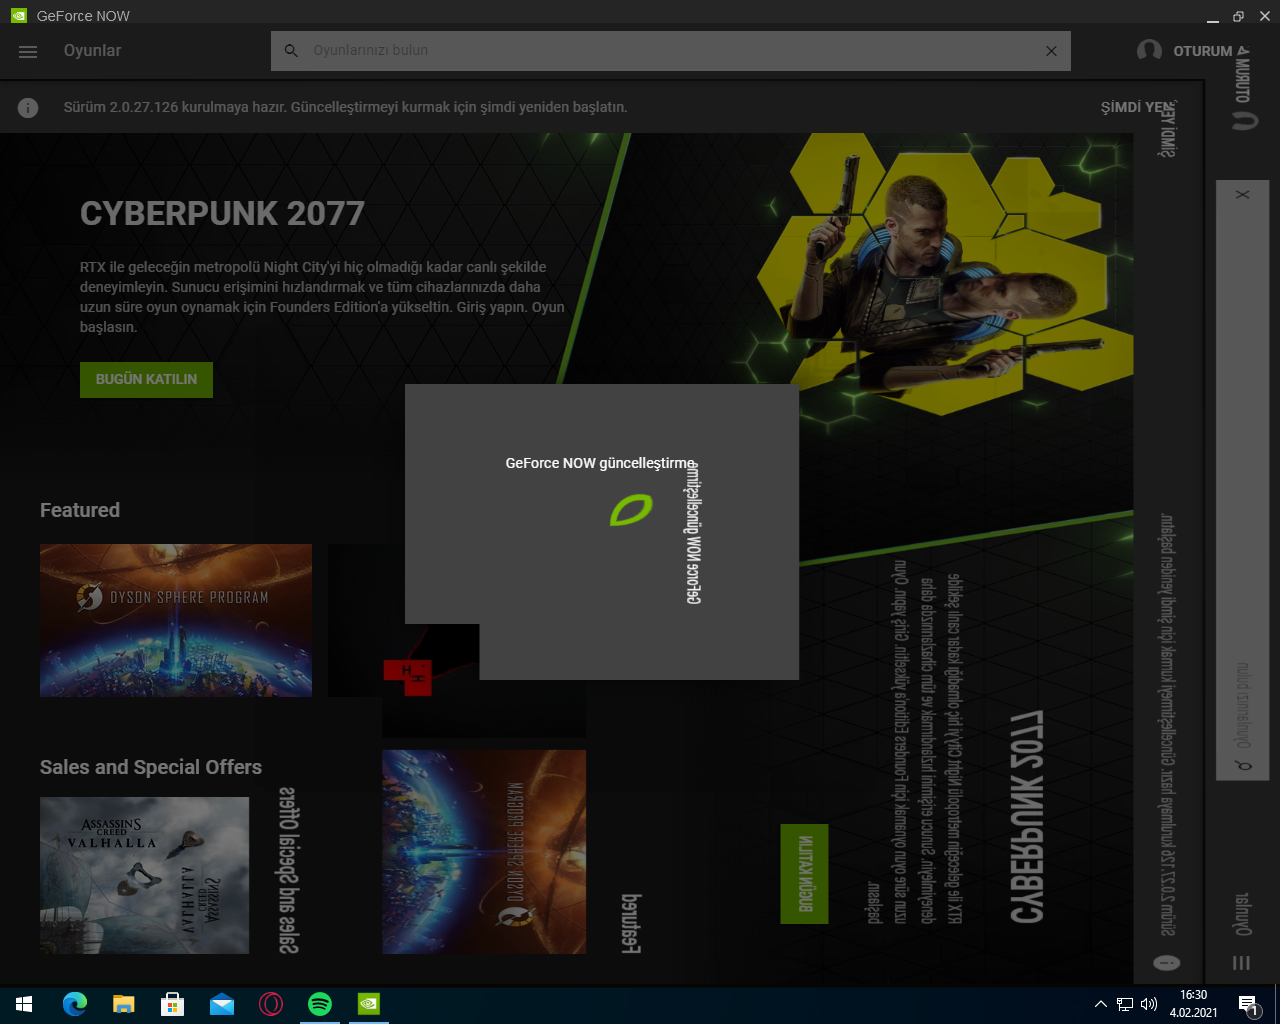Image resolution: width=1280 pixels, height=1024 pixels.
Task: Click the GeForce NOW logo in the title bar
Action: pyautogui.click(x=19, y=16)
